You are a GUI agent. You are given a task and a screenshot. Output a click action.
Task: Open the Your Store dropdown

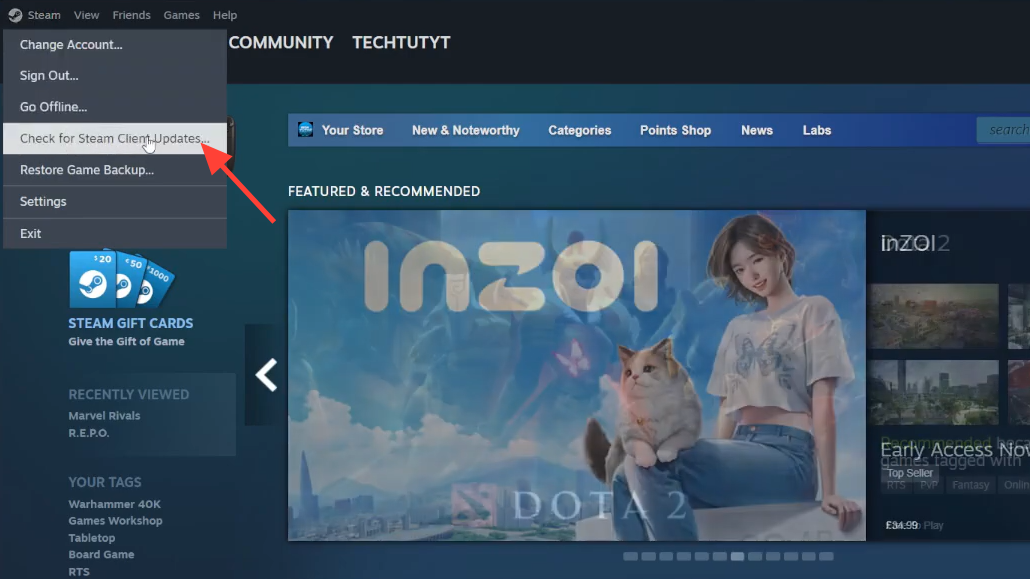click(x=352, y=130)
